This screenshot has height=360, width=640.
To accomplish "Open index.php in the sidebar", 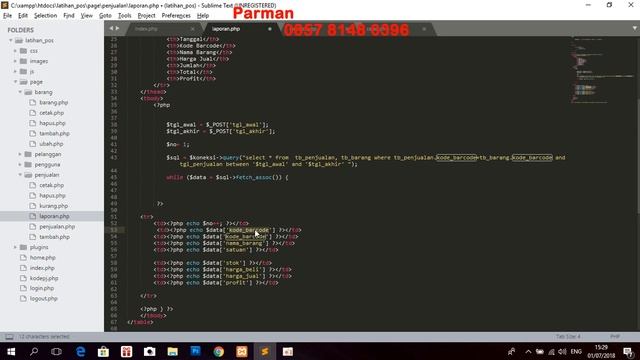I will (x=42, y=268).
